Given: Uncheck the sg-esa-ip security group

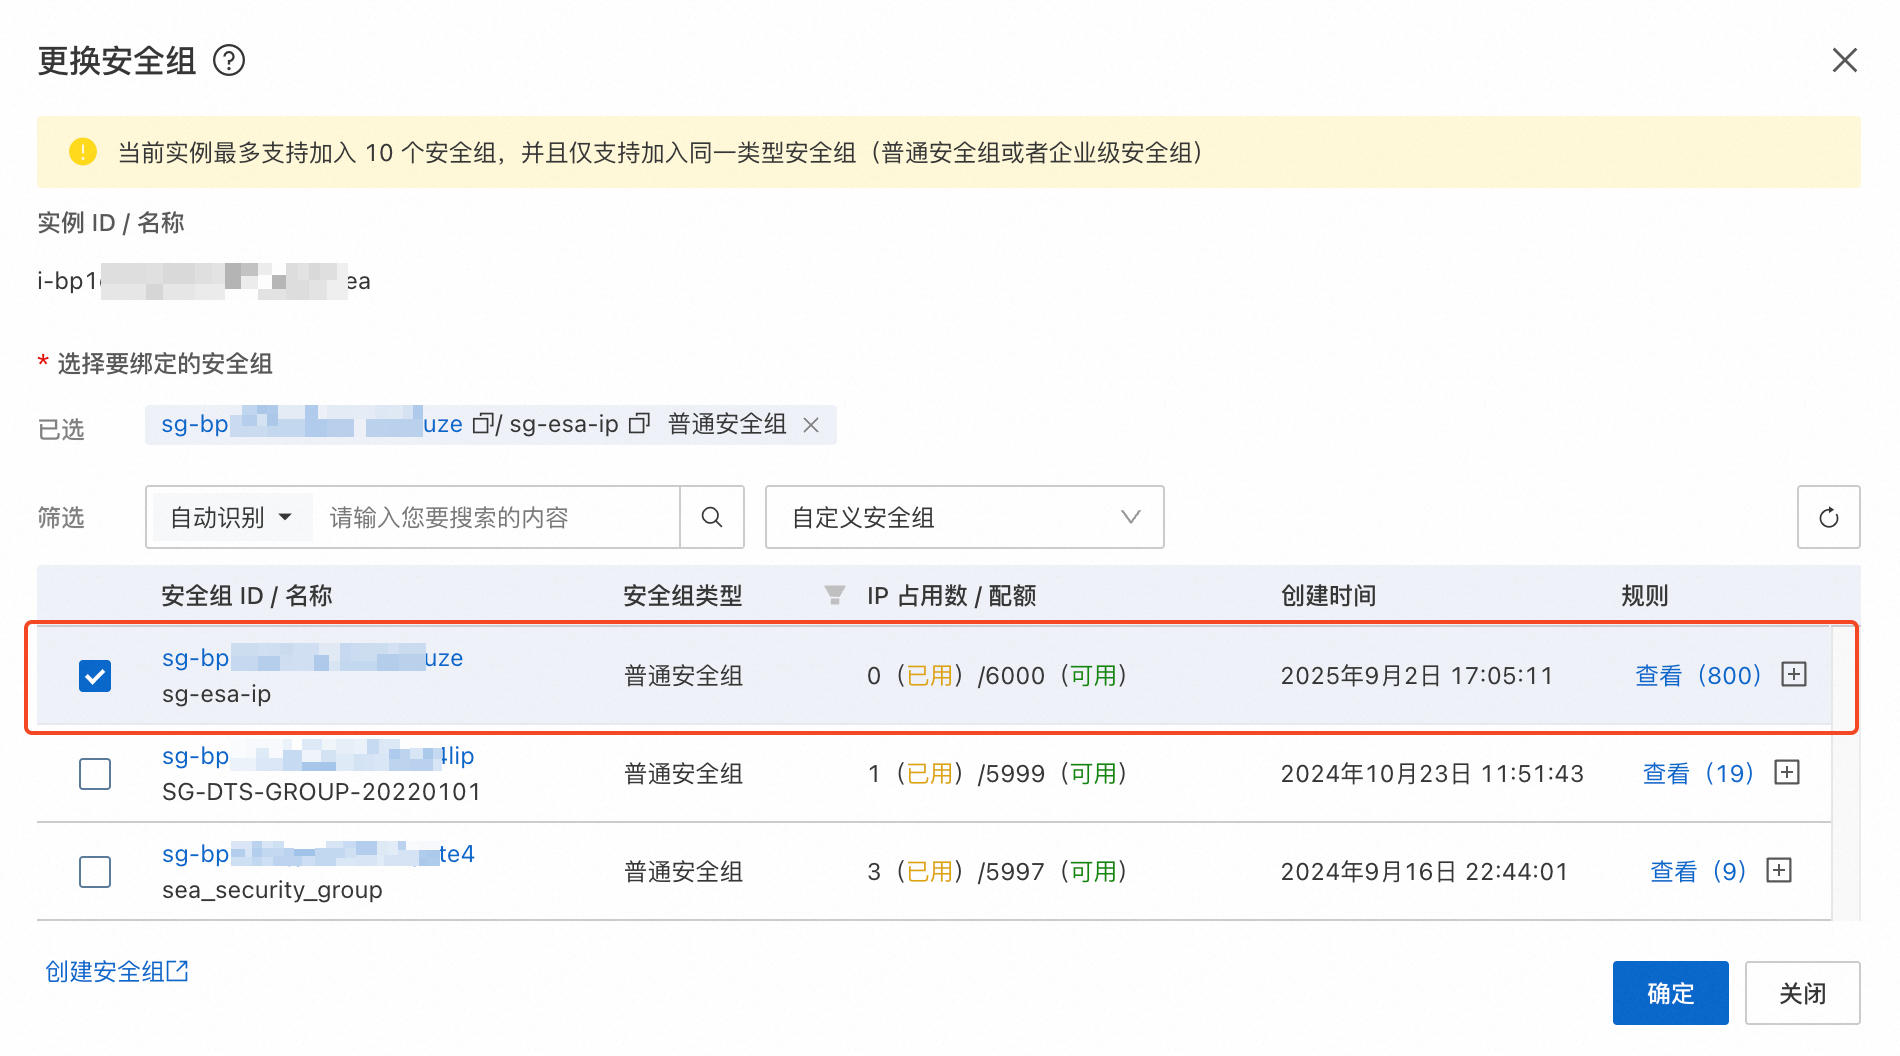Looking at the screenshot, I should tap(95, 676).
